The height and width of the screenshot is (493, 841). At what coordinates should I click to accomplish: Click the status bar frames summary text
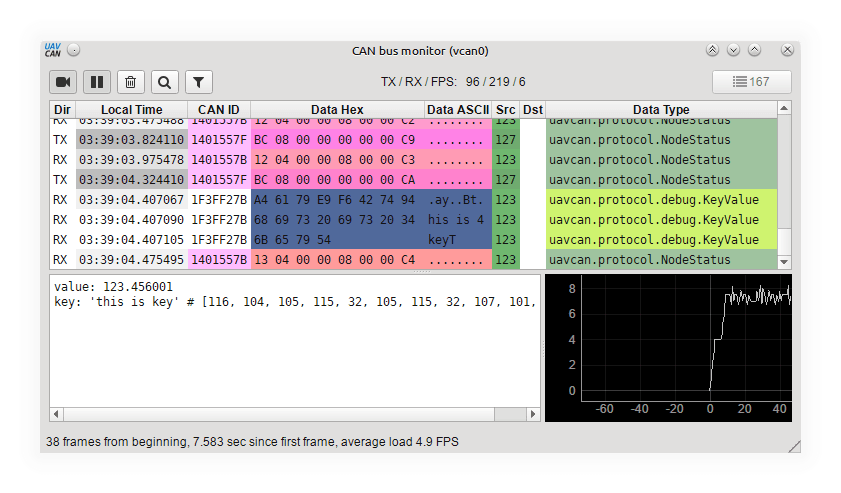click(x=252, y=442)
